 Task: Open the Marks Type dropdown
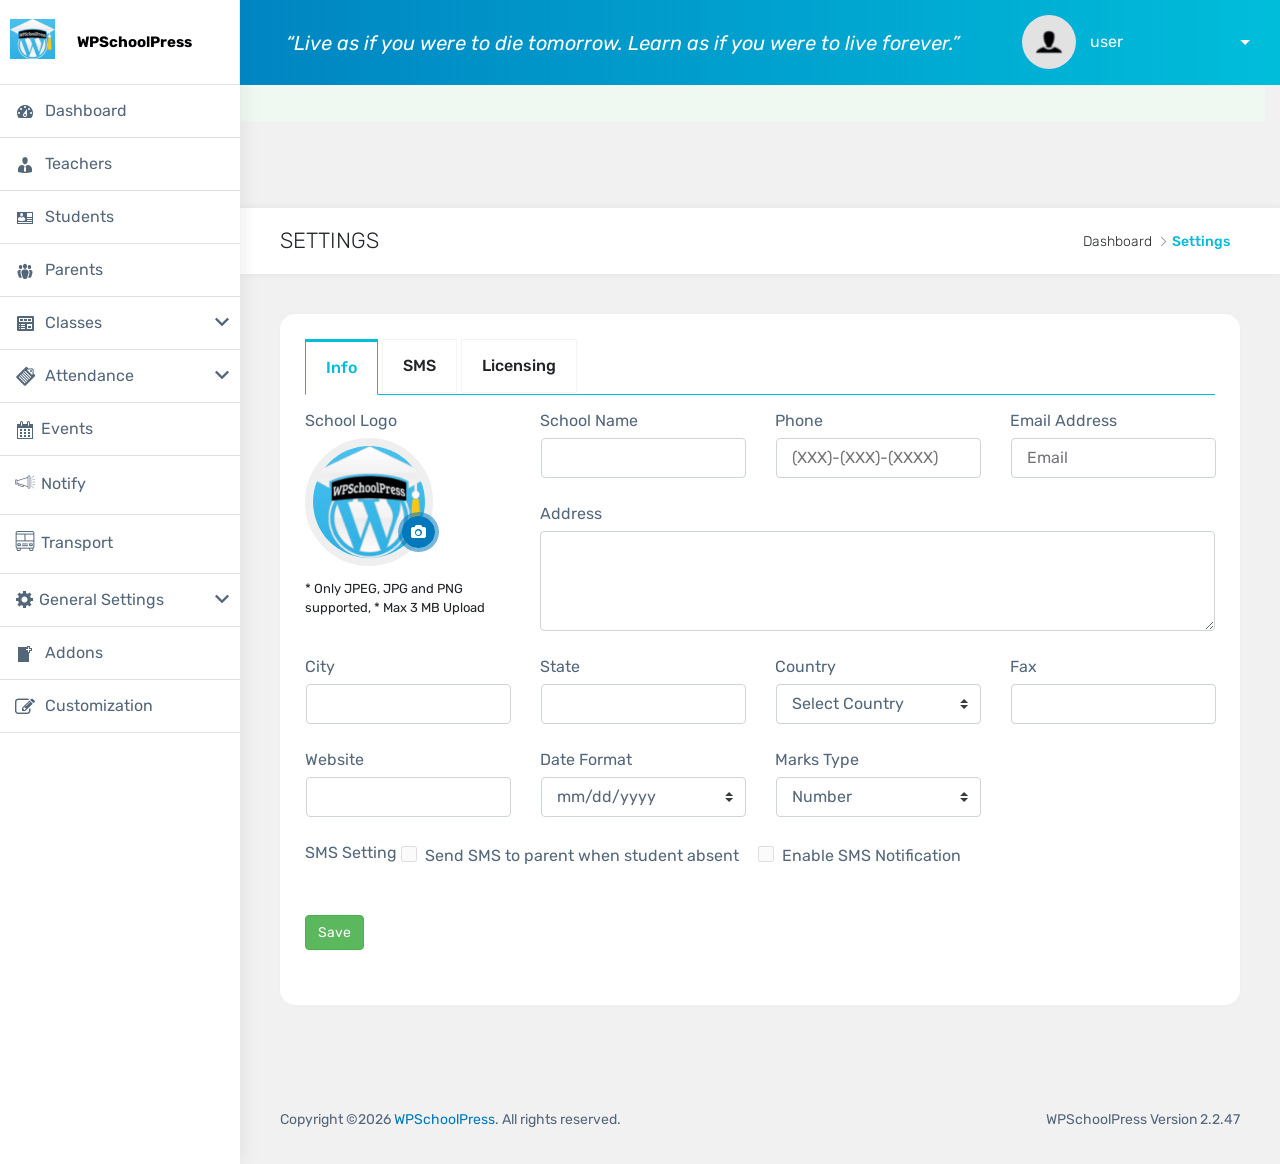pyautogui.click(x=878, y=797)
